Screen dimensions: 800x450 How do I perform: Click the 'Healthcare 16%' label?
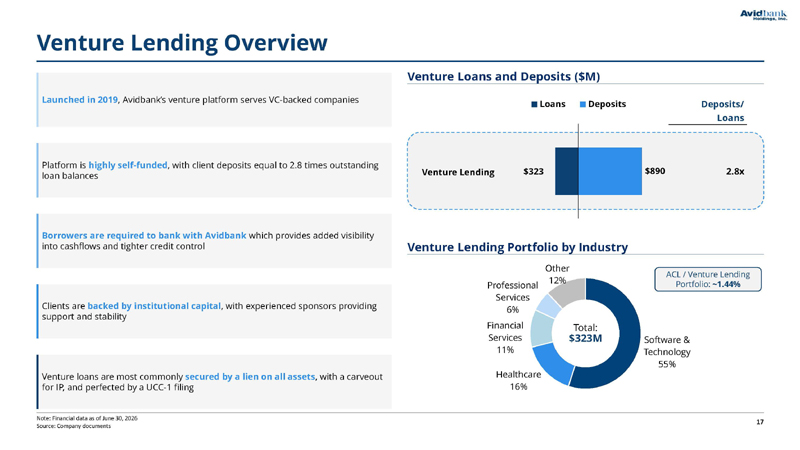tap(518, 381)
